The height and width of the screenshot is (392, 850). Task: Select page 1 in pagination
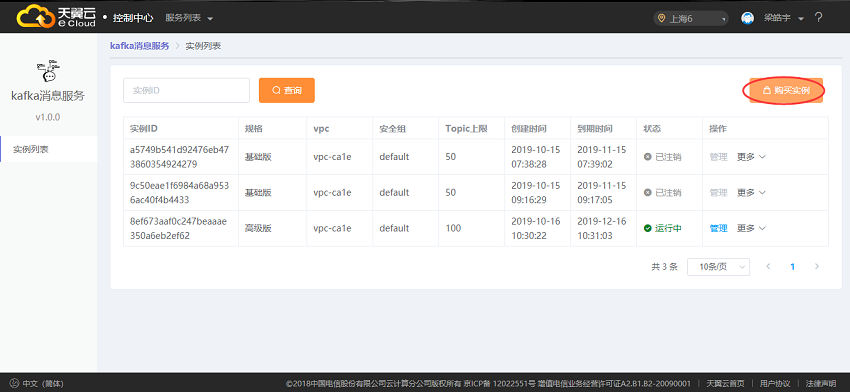tap(793, 267)
